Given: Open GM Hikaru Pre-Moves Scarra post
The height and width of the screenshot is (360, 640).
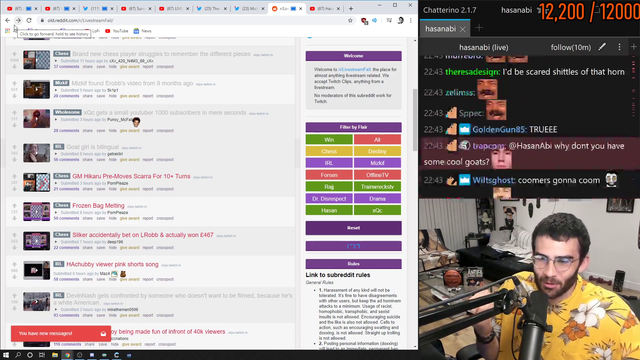Looking at the screenshot, I should 131,176.
